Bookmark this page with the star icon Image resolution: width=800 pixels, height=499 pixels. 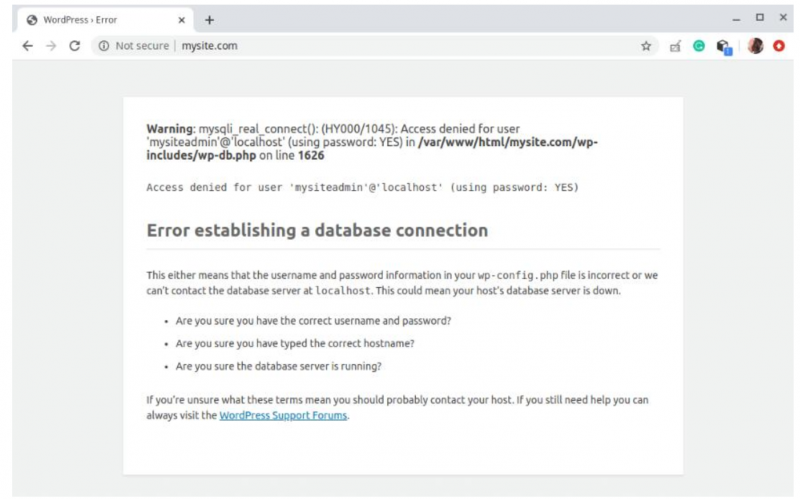coord(646,46)
